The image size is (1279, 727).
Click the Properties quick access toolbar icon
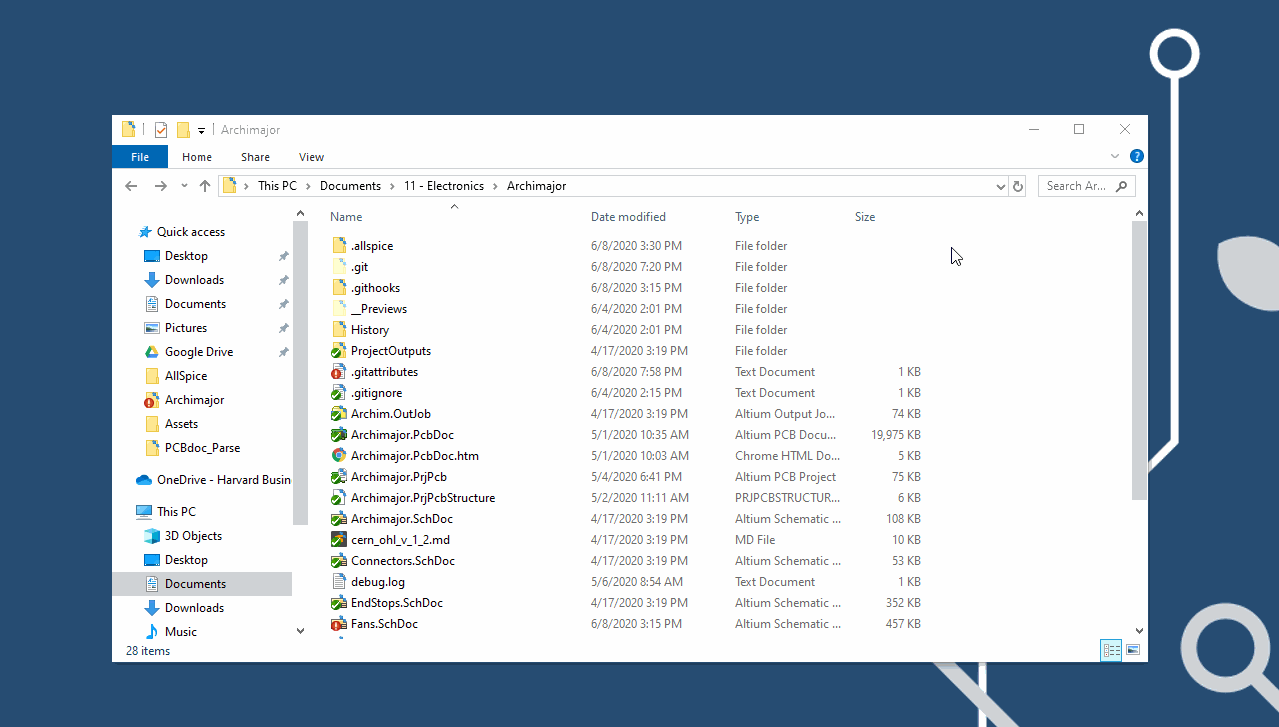pyautogui.click(x=160, y=130)
